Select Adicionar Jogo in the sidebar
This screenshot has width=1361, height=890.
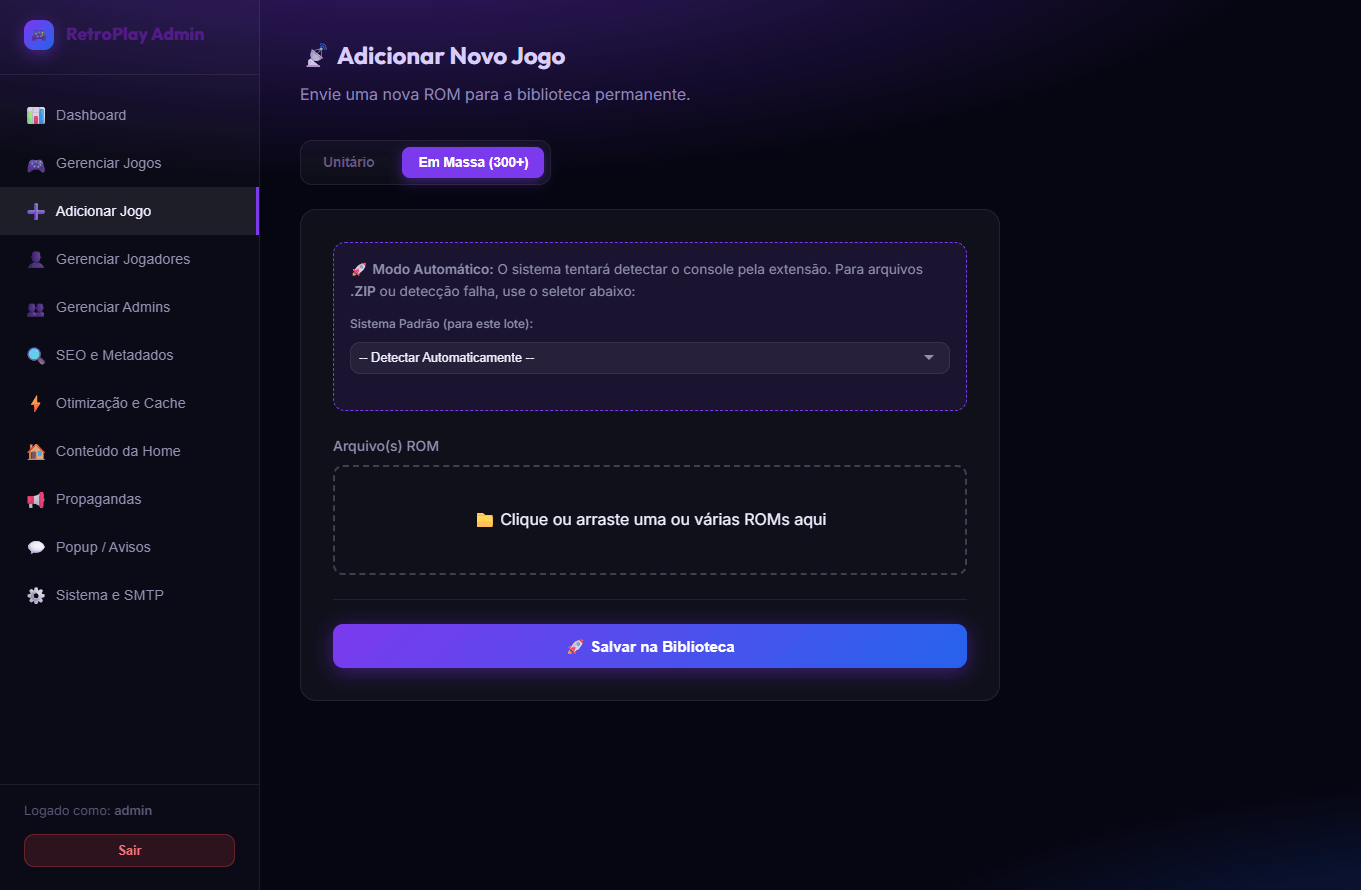pos(104,211)
